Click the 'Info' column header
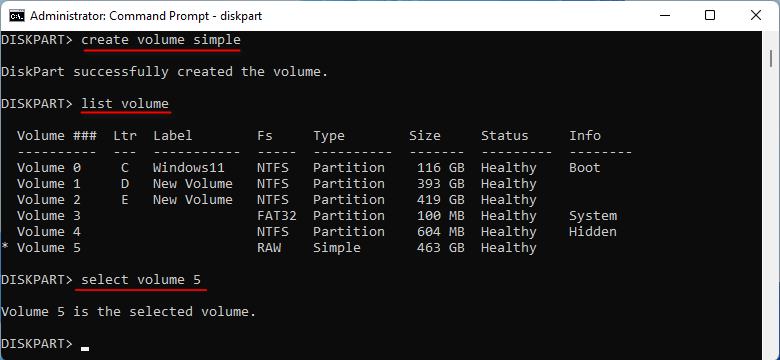 click(585, 136)
